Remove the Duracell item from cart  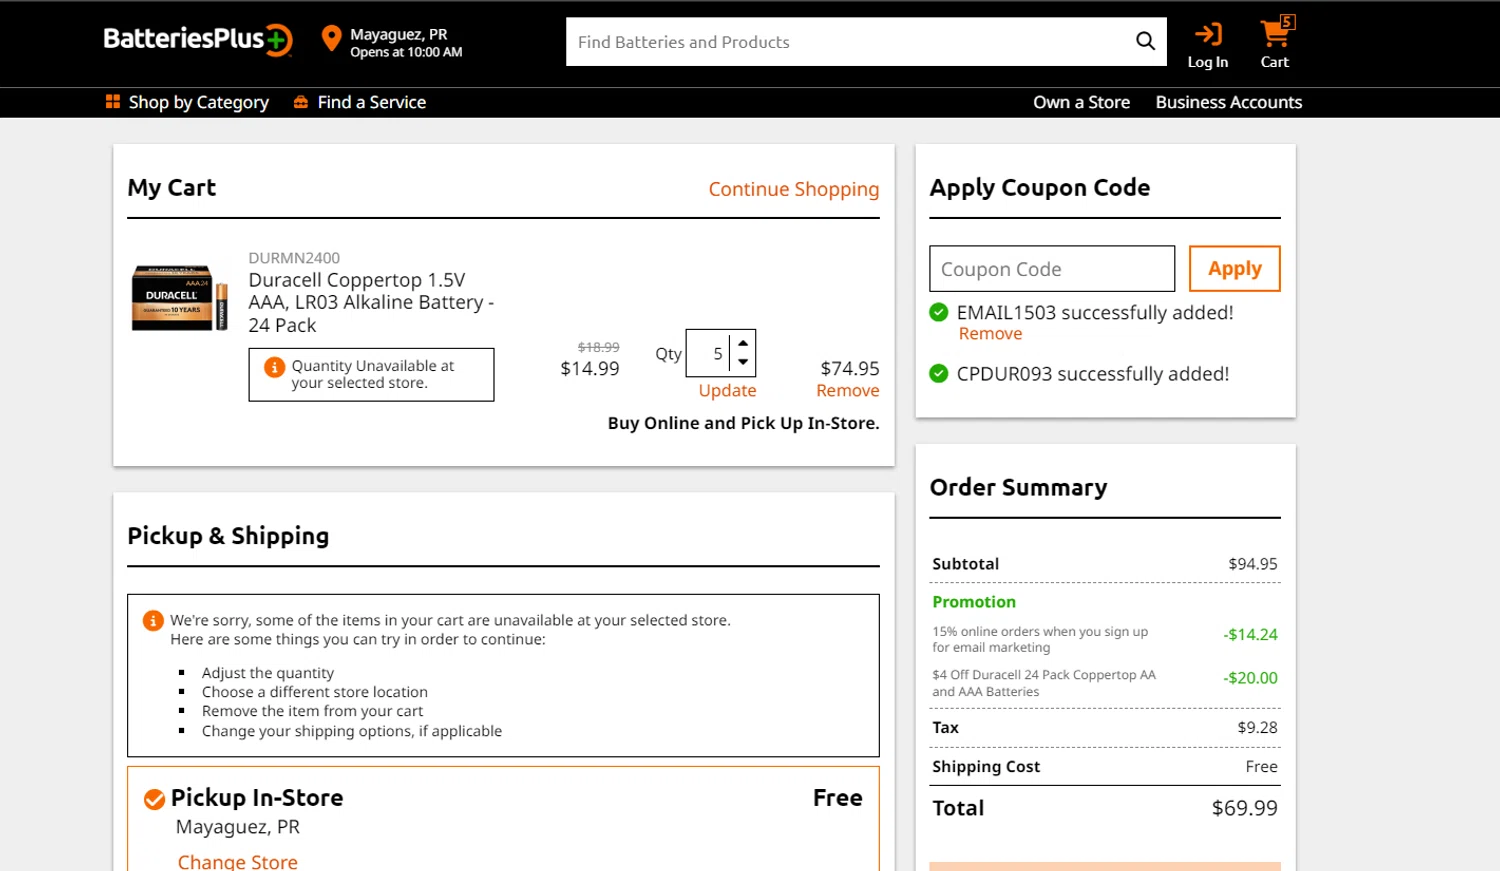[848, 391]
